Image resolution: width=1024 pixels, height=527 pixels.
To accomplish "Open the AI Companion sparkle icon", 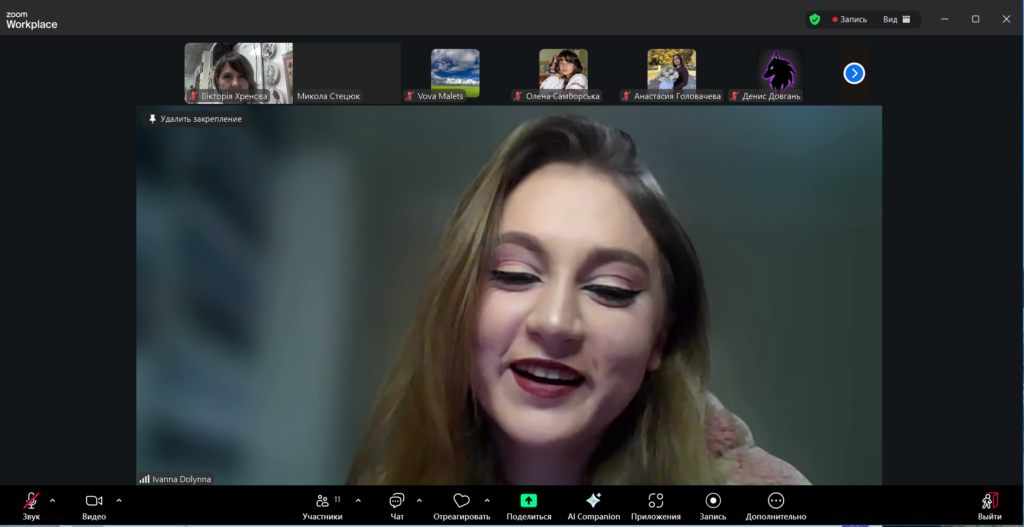I will coord(593,501).
